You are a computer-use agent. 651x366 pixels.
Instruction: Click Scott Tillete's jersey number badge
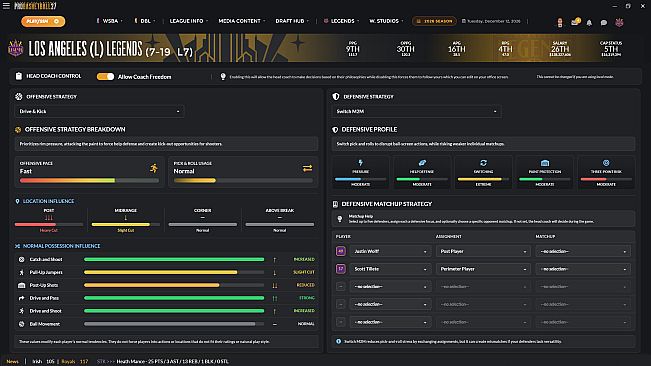point(341,269)
